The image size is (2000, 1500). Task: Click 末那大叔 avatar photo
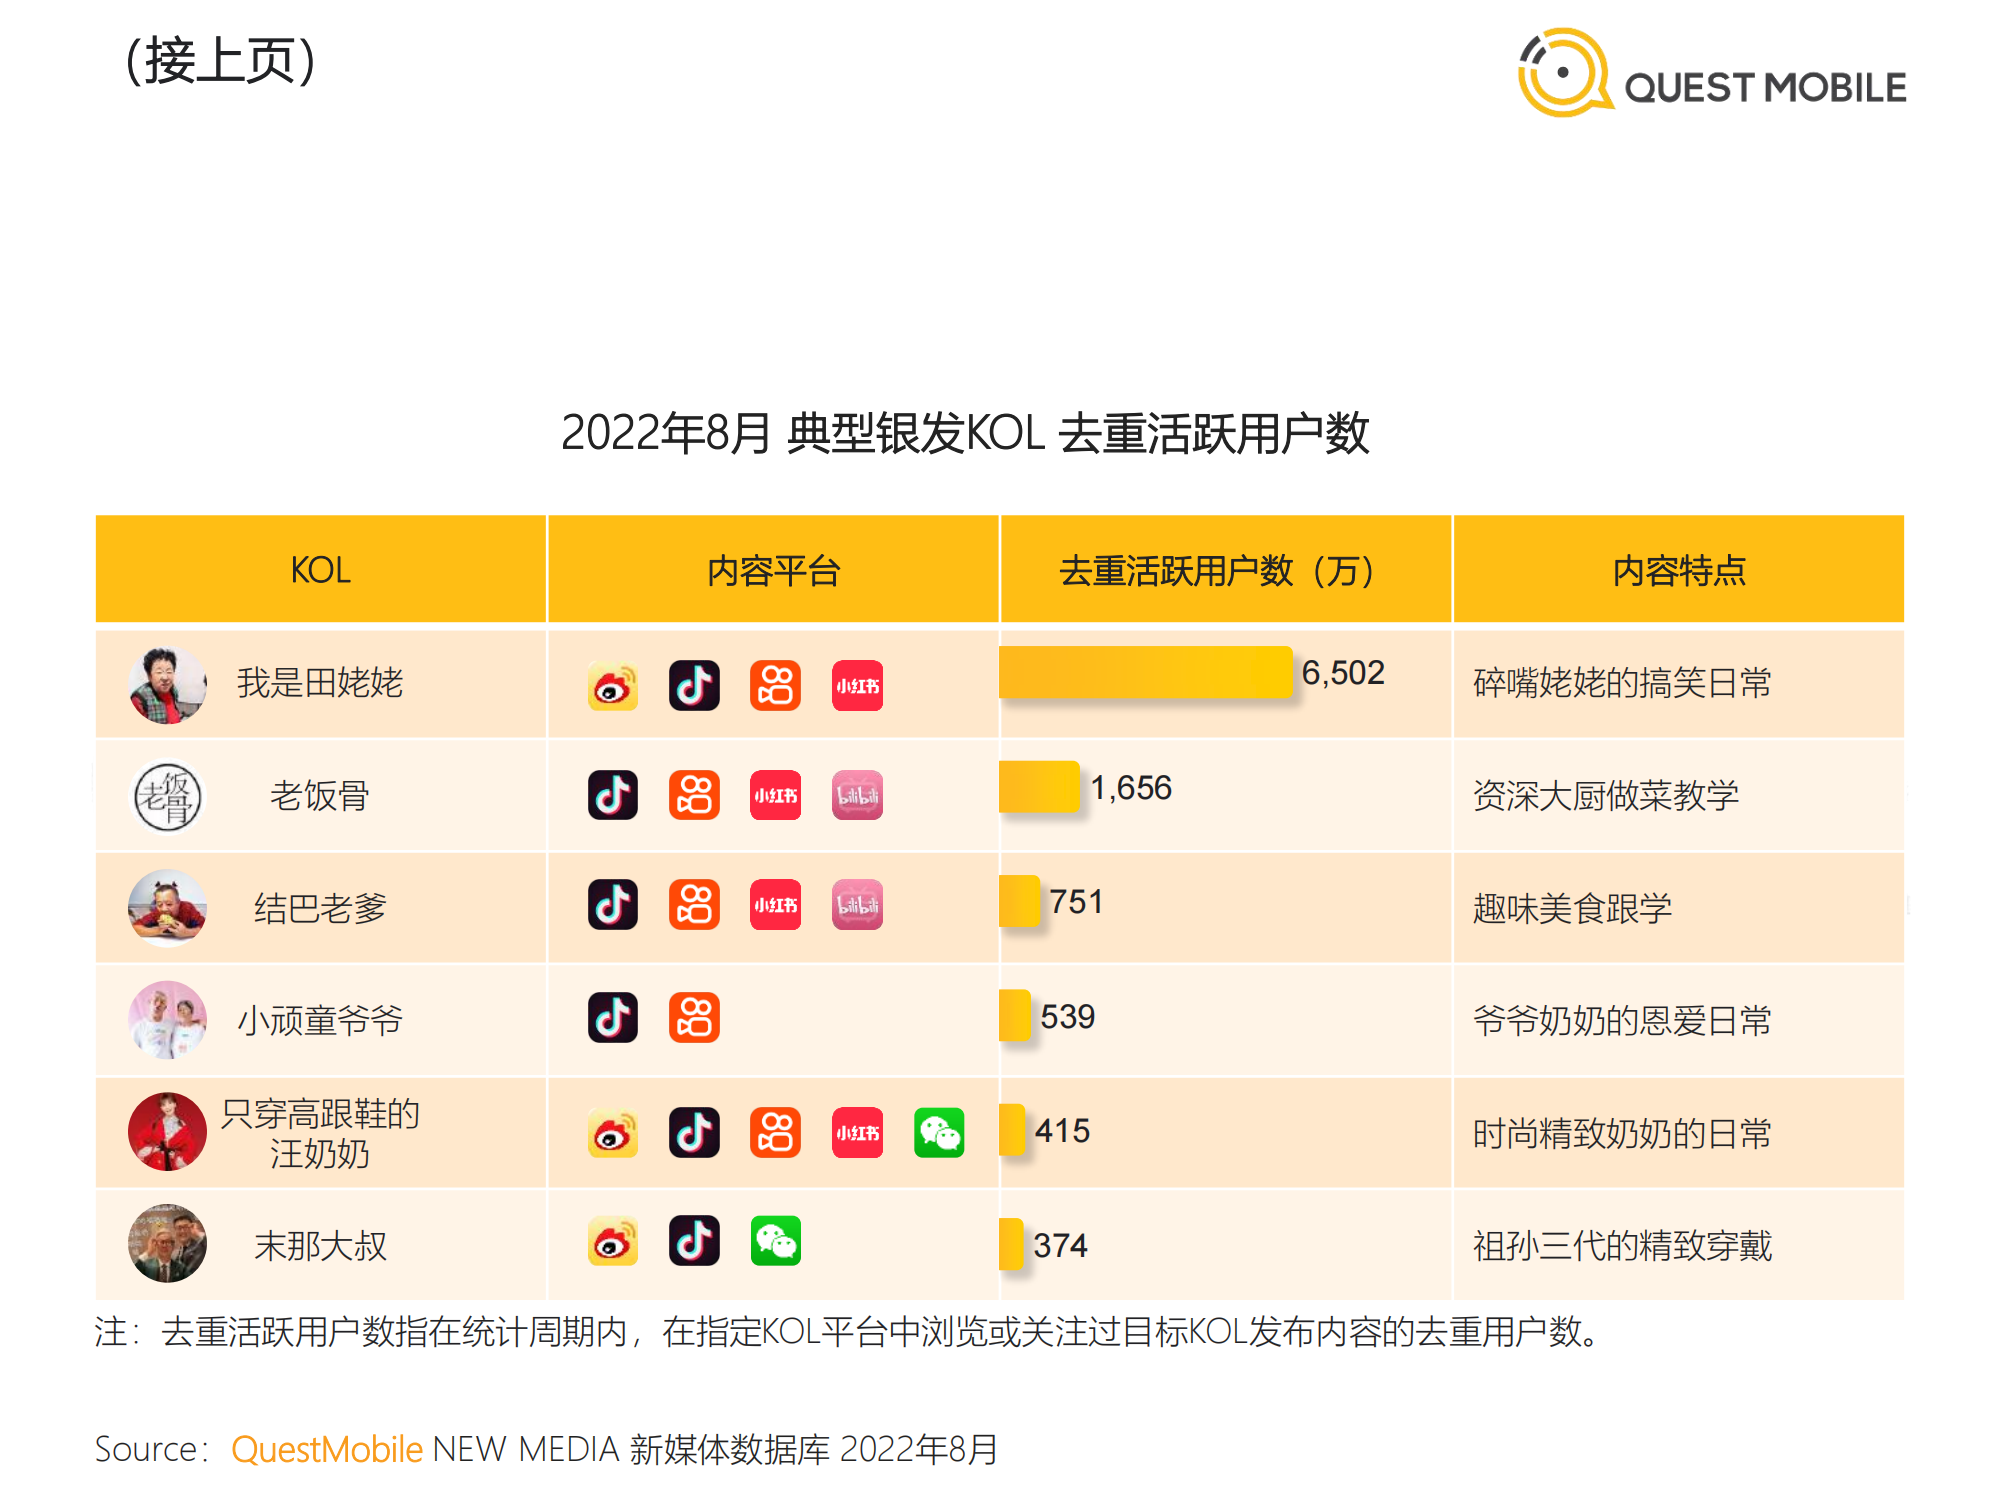click(x=167, y=1243)
